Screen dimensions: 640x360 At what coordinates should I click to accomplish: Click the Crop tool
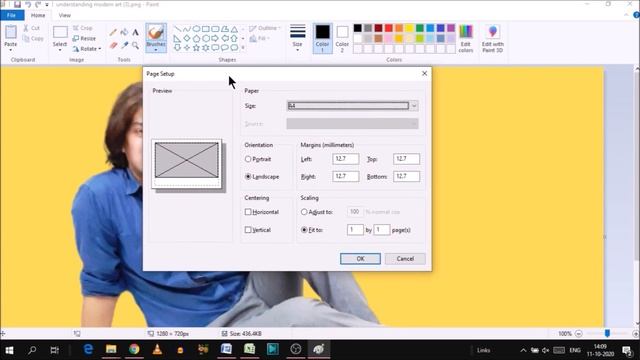[82, 28]
